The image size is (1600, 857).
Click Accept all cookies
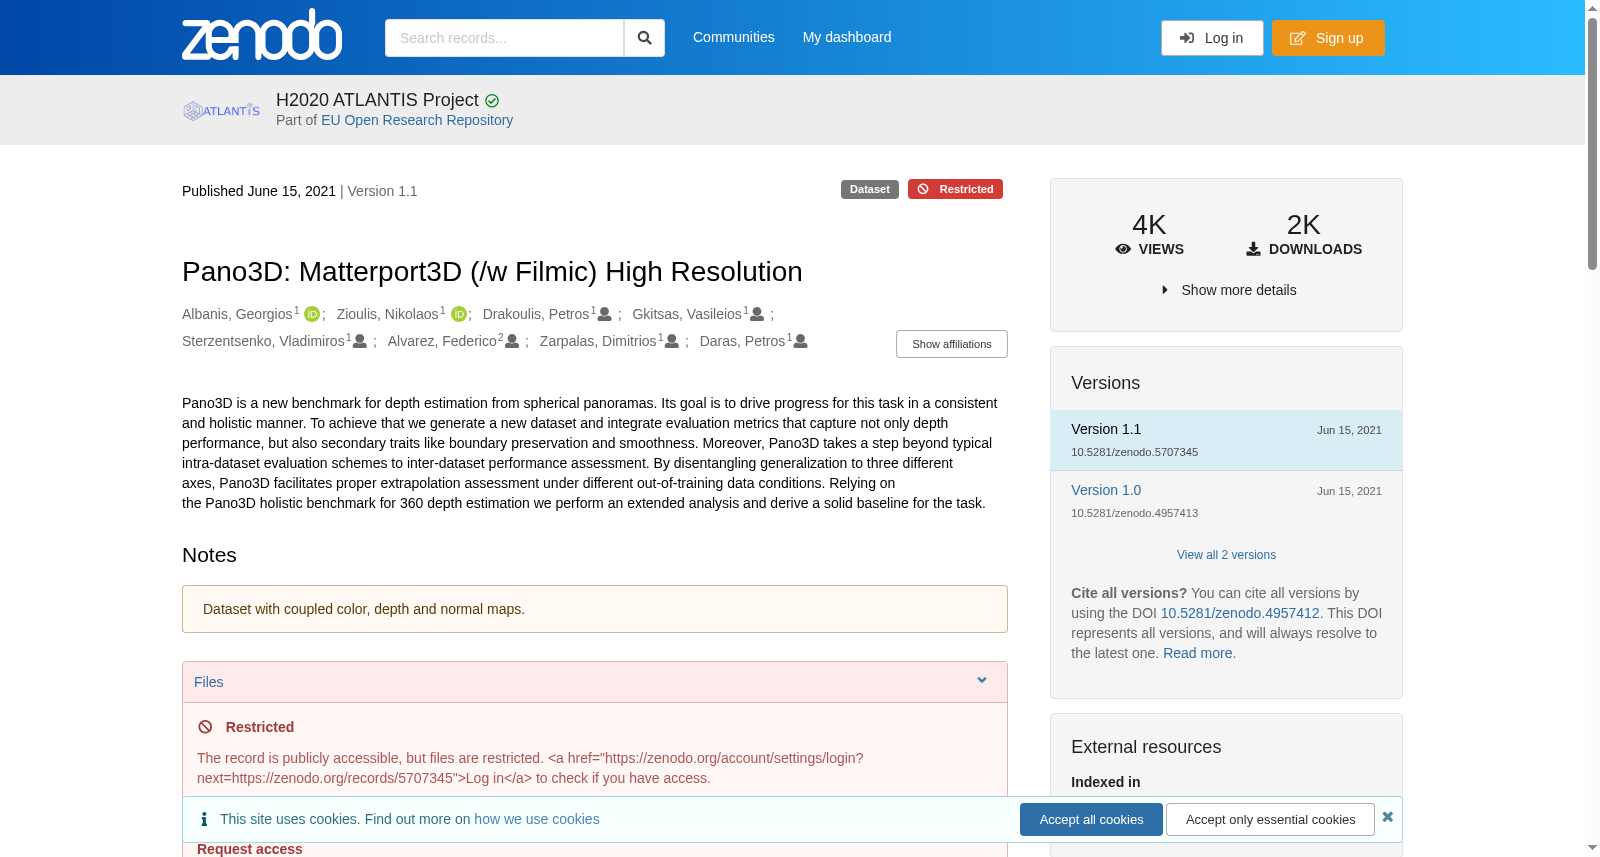click(1091, 819)
